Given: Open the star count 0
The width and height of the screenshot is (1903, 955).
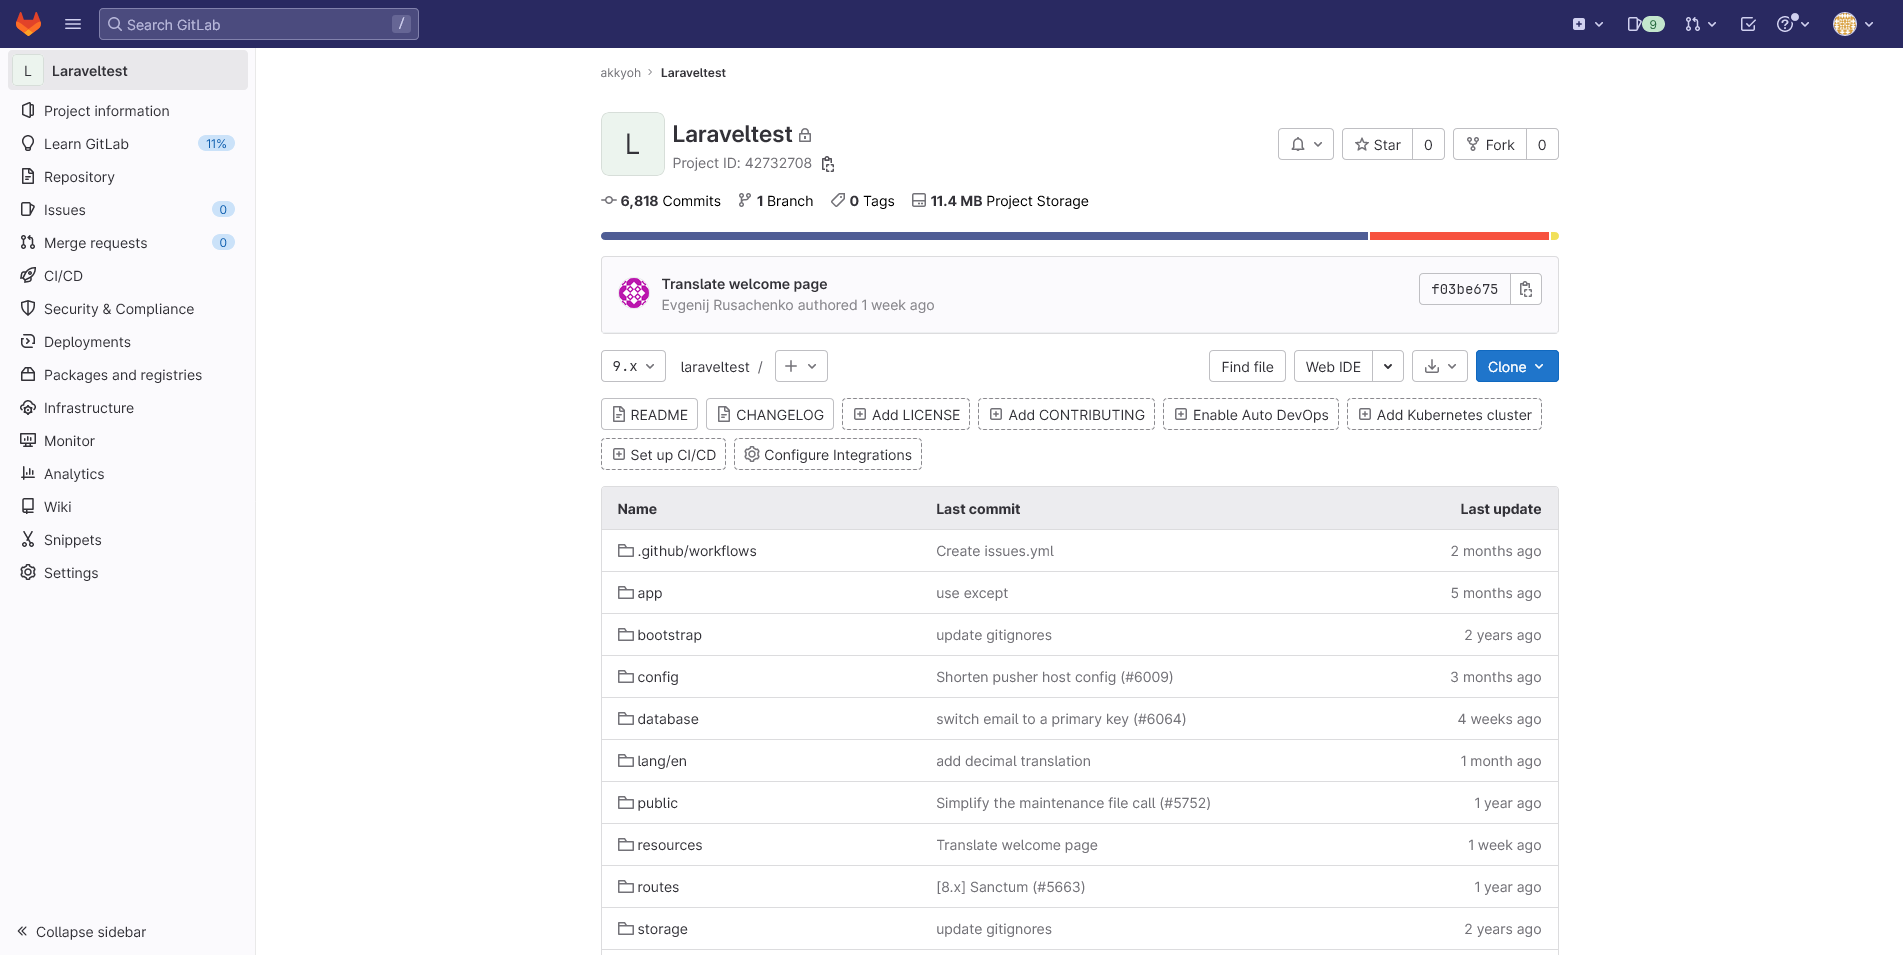Looking at the screenshot, I should point(1428,144).
